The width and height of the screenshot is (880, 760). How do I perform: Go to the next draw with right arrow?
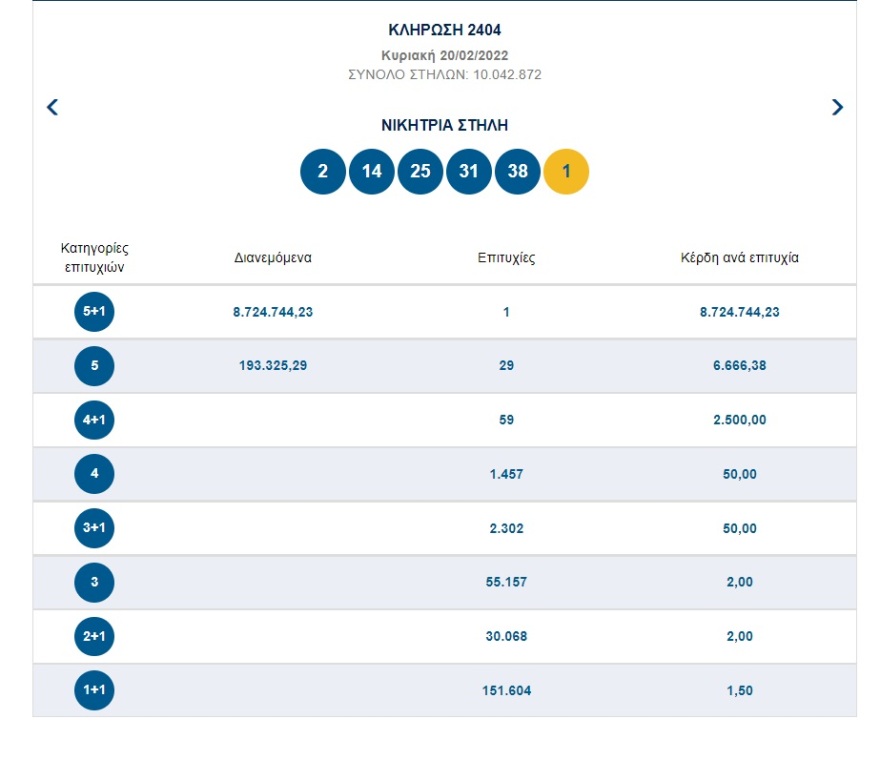tap(837, 107)
